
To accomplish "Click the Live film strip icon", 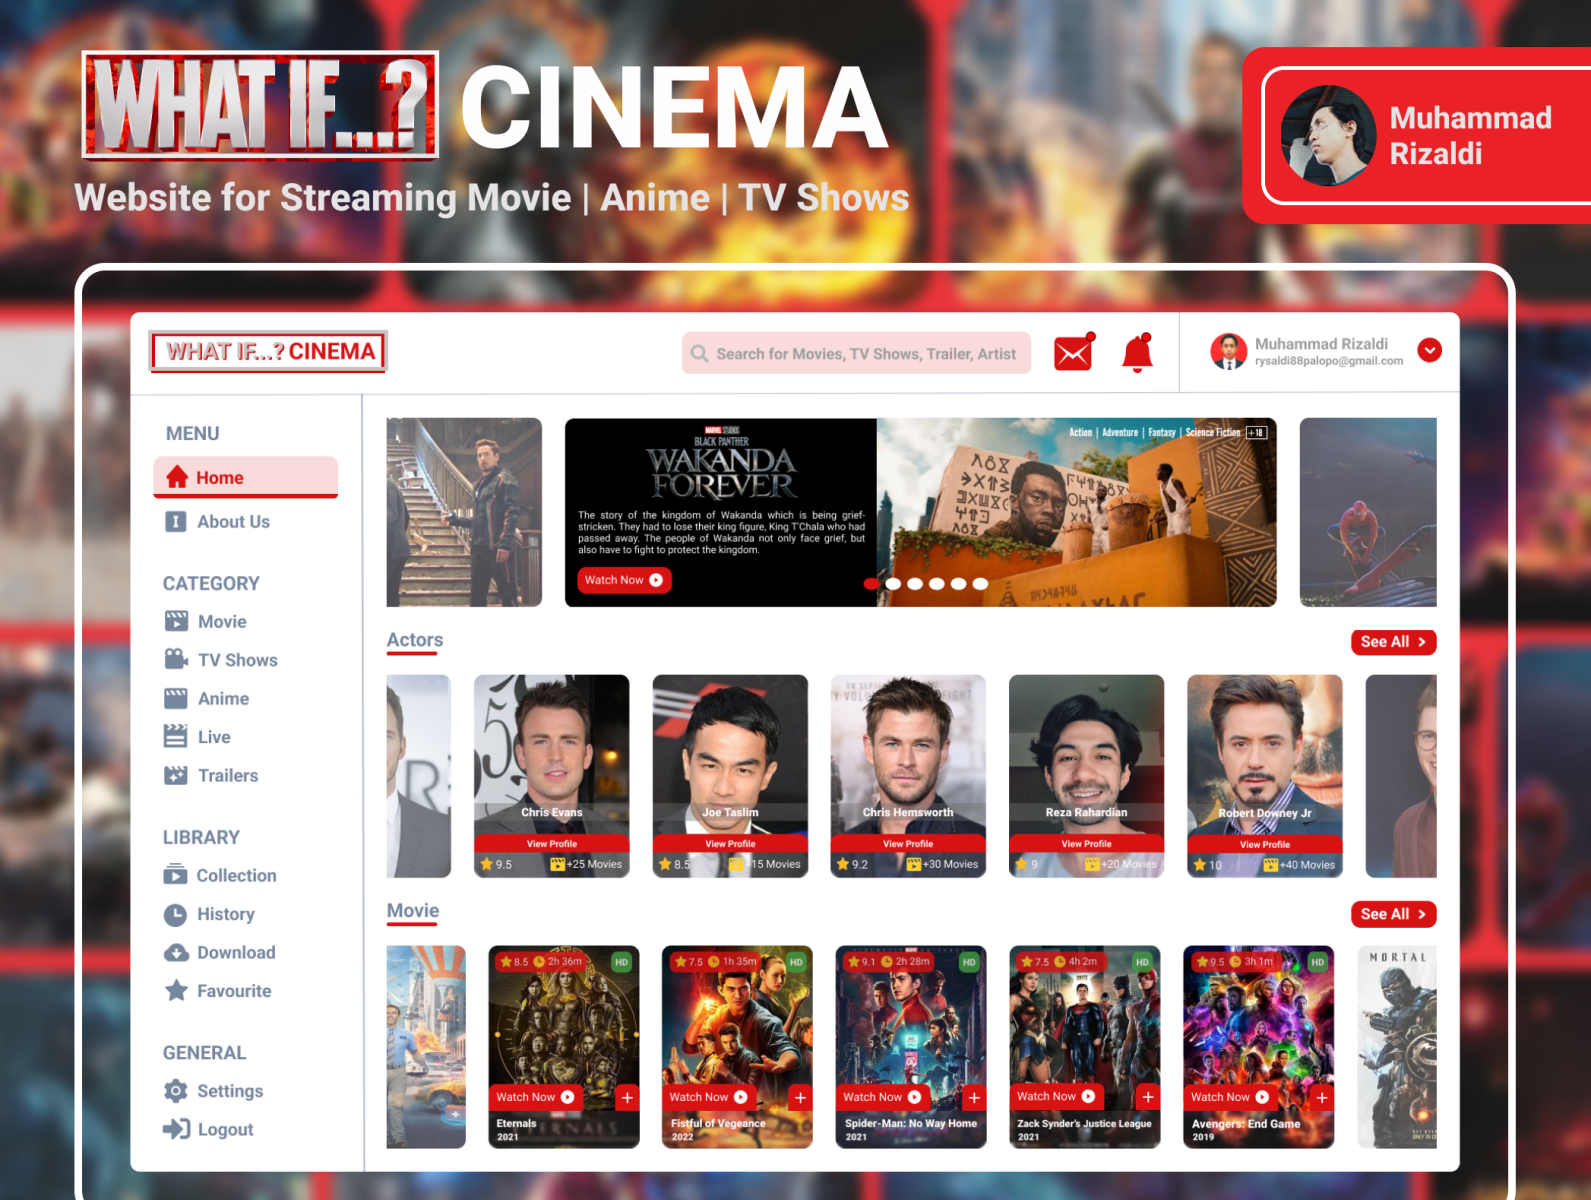I will tap(175, 736).
